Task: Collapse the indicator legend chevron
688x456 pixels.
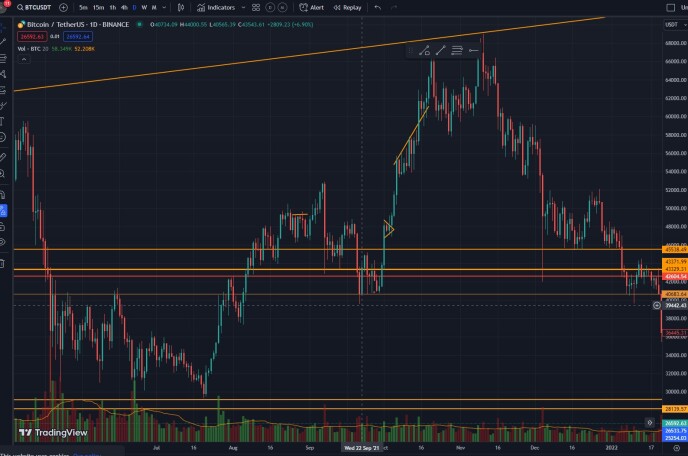Action: [x=24, y=59]
